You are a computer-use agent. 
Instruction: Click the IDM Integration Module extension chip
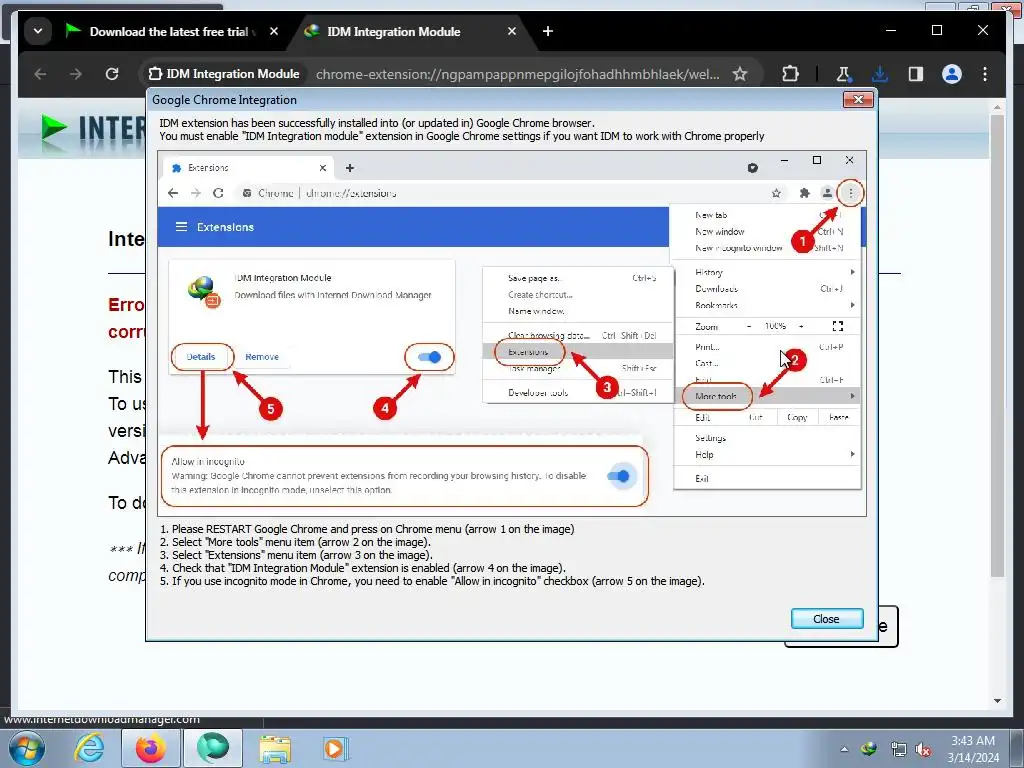pyautogui.click(x=224, y=74)
